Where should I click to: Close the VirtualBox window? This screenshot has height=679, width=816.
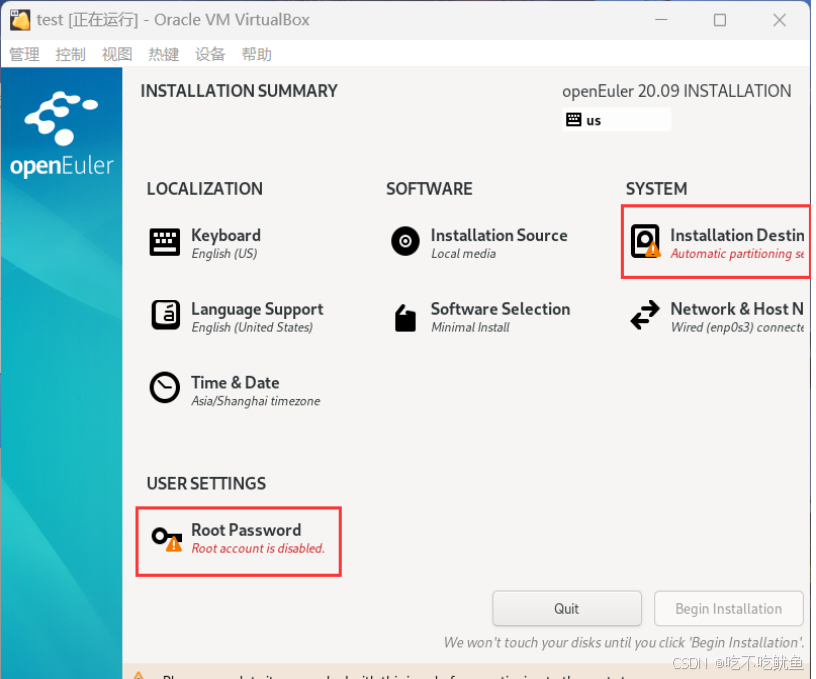779,20
